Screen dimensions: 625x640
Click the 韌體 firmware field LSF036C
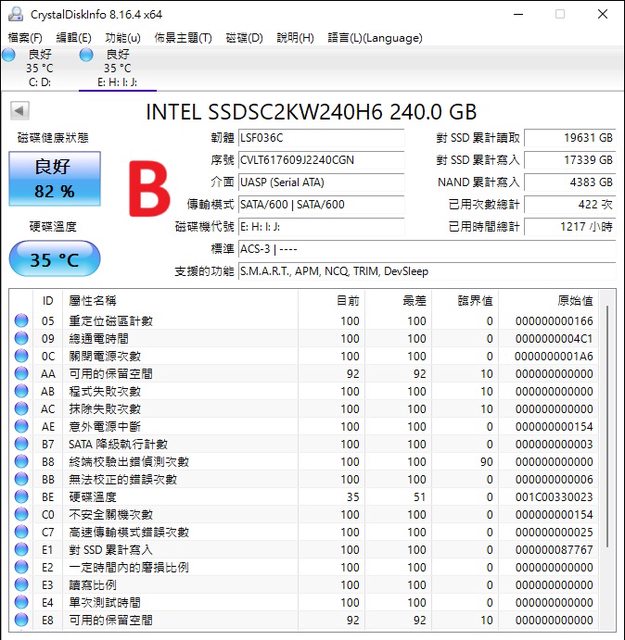tap(320, 138)
